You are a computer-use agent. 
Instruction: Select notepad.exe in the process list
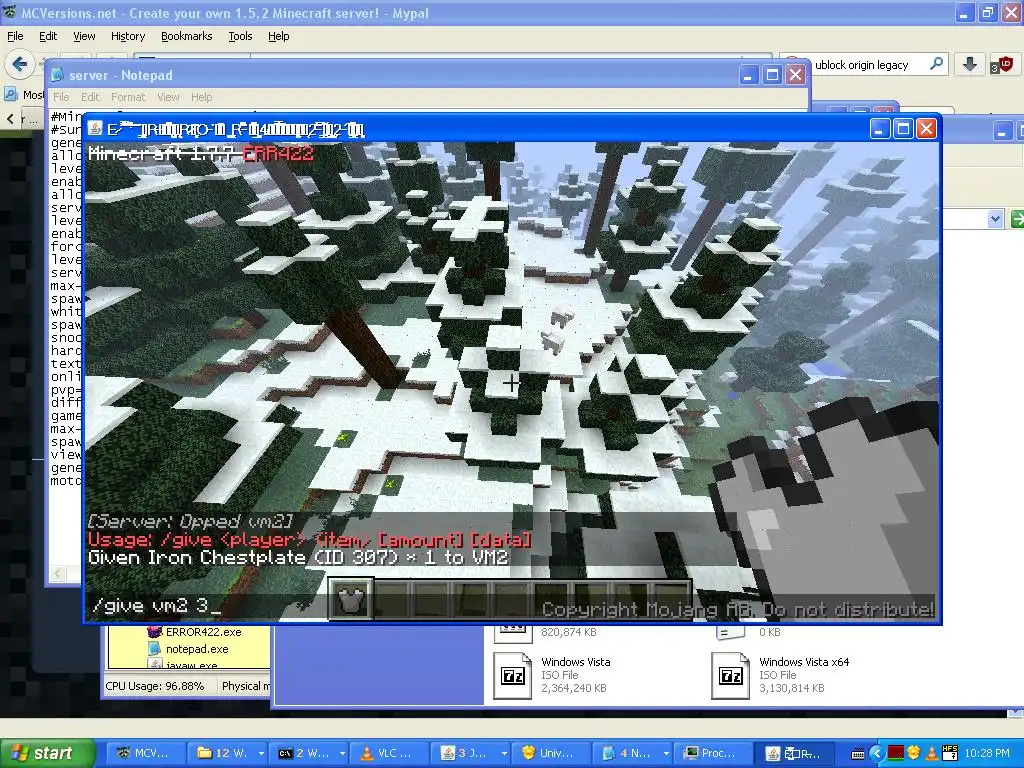click(x=189, y=648)
